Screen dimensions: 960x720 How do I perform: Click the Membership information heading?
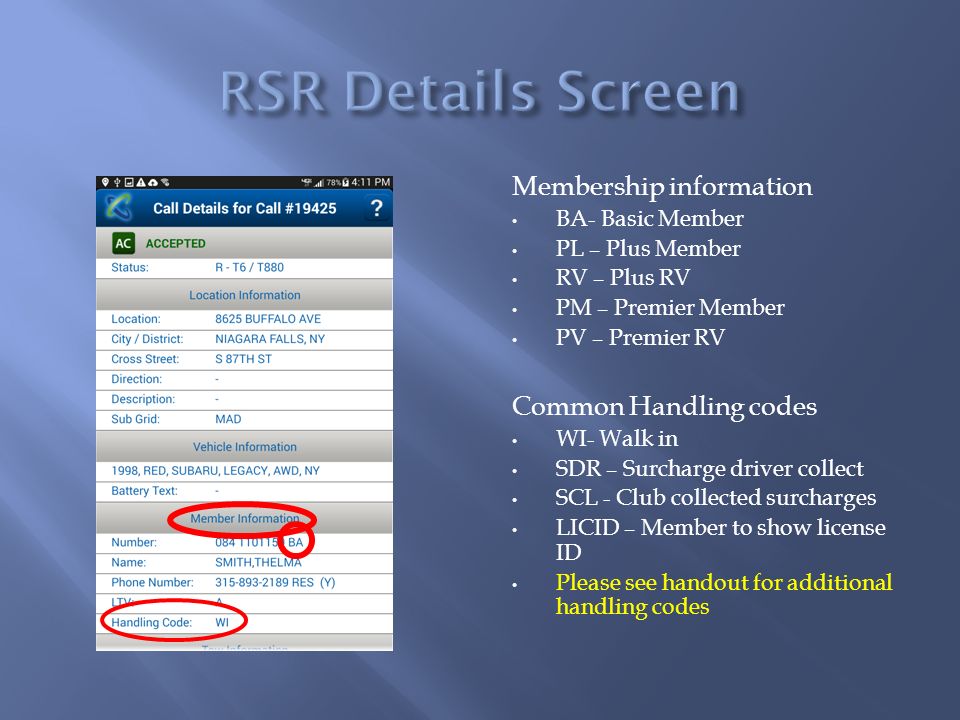[662, 186]
